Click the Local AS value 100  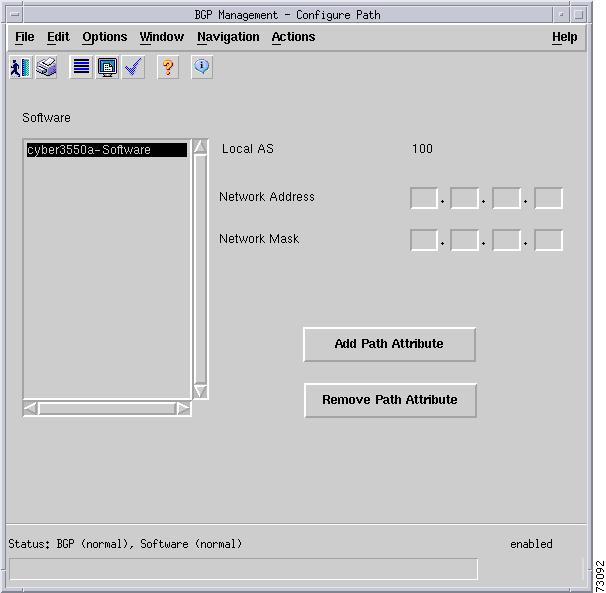click(422, 149)
